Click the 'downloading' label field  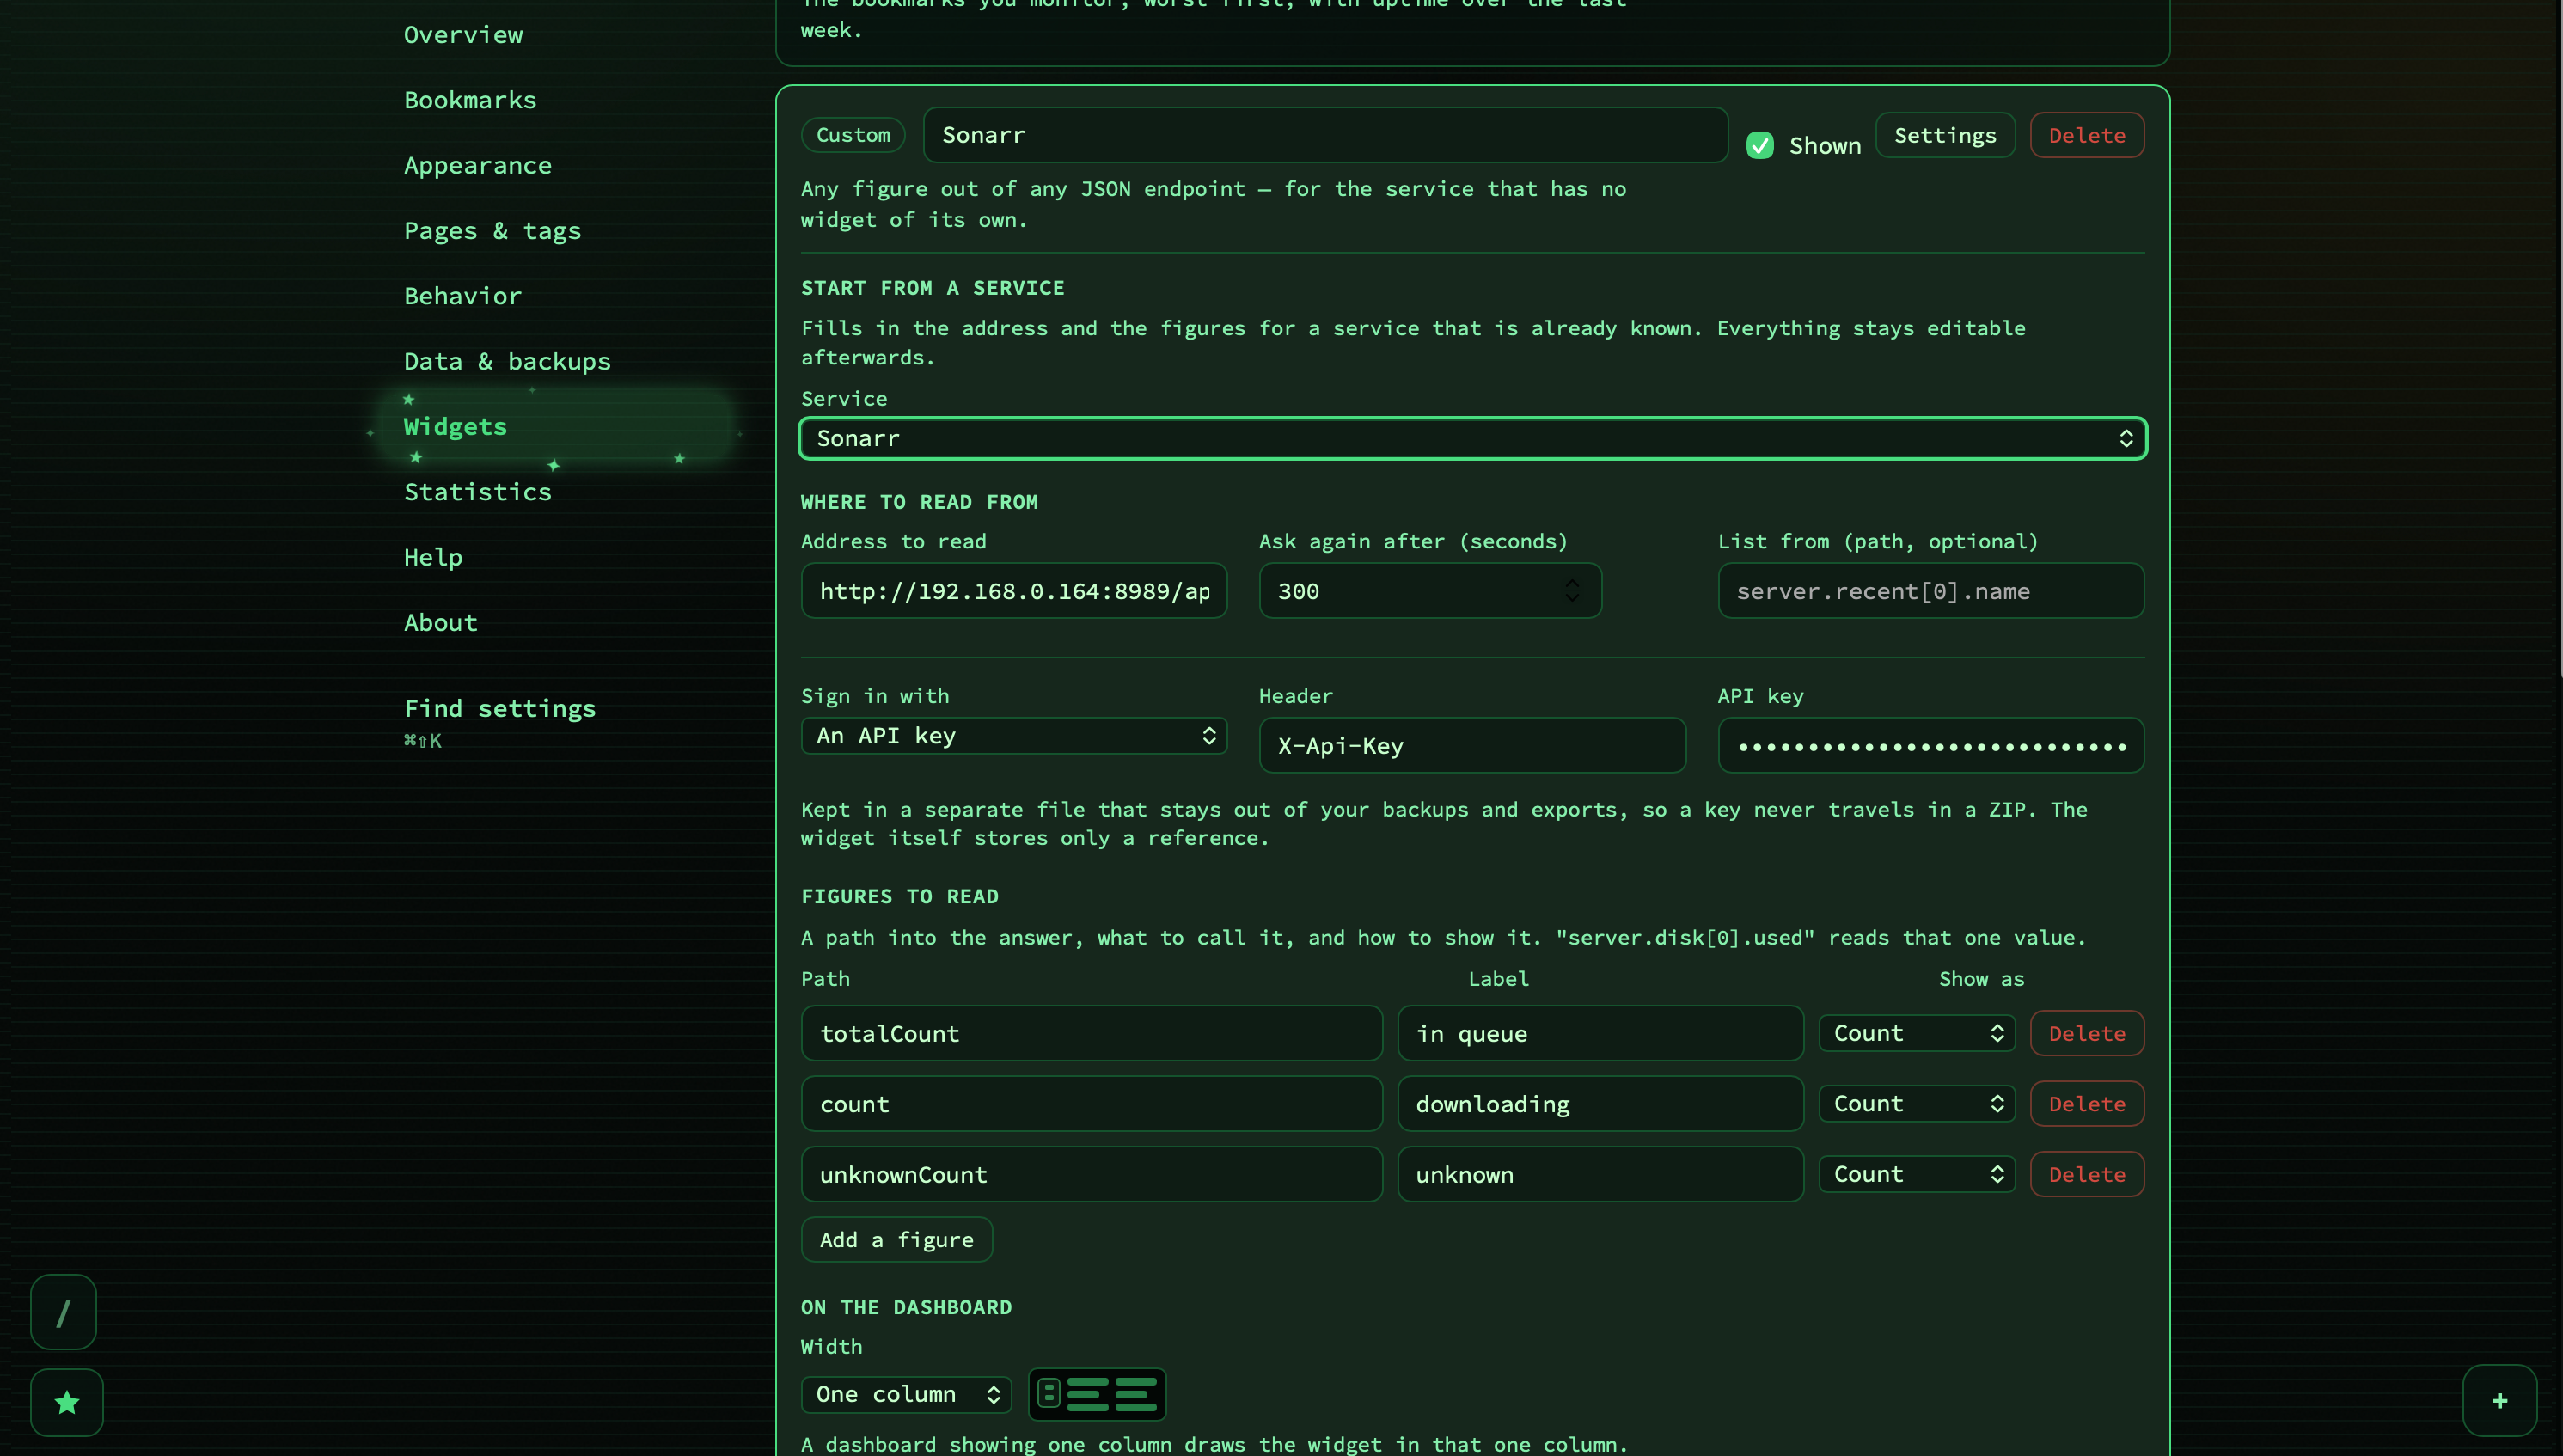tap(1600, 1103)
